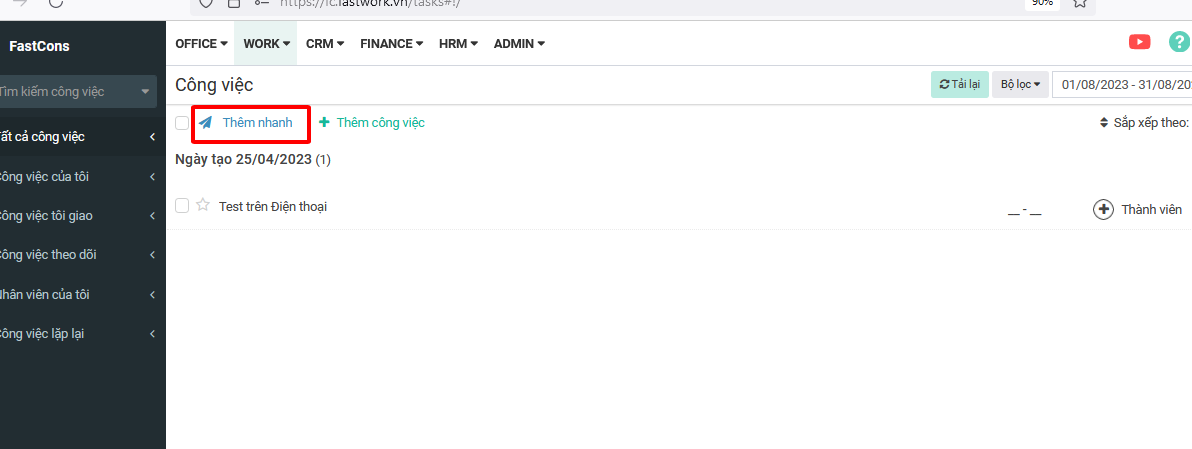1192x449 pixels.
Task: Click the YouTube video icon
Action: [1139, 42]
